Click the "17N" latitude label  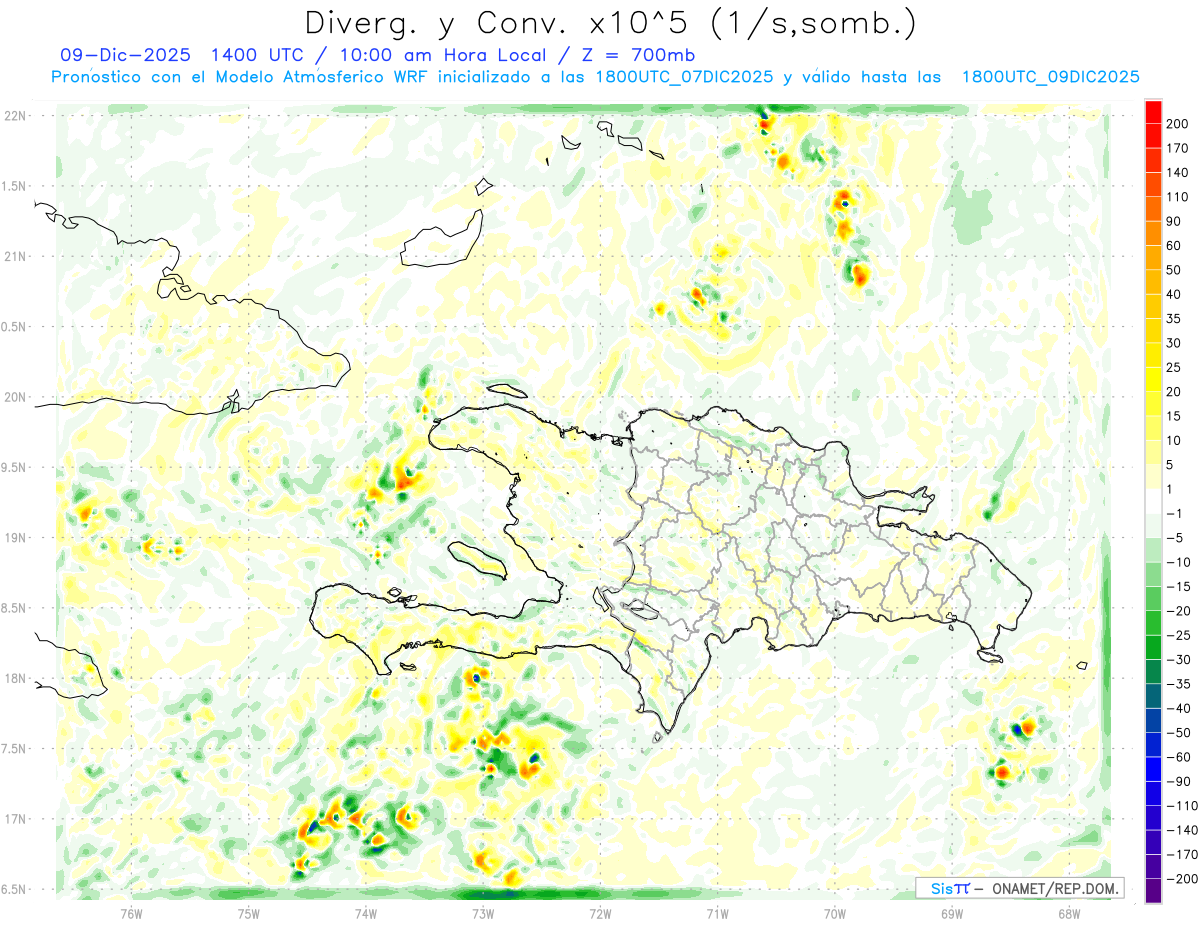coord(15,819)
